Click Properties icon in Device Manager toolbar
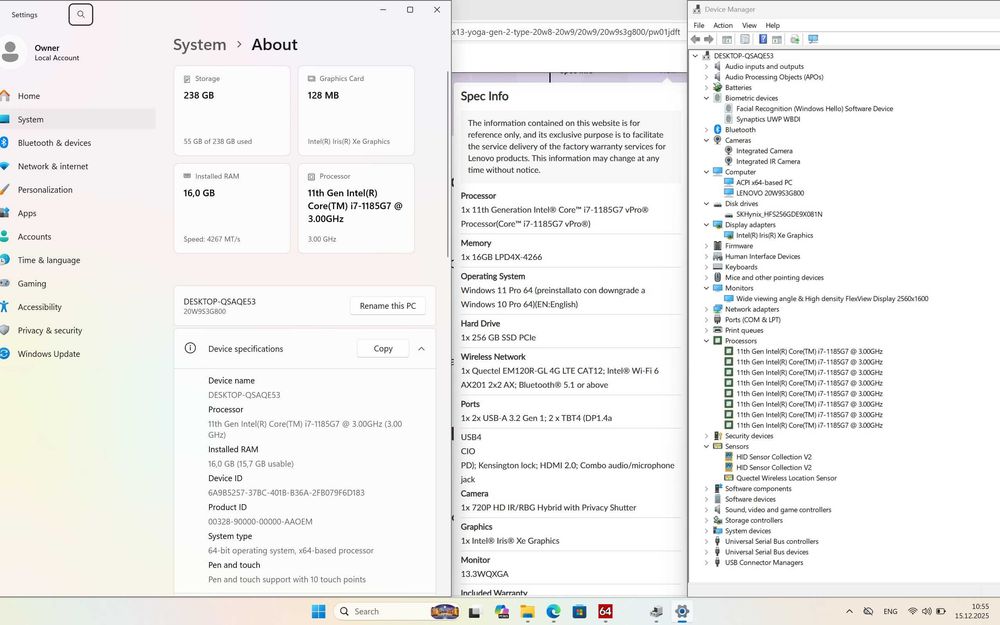 coord(744,39)
